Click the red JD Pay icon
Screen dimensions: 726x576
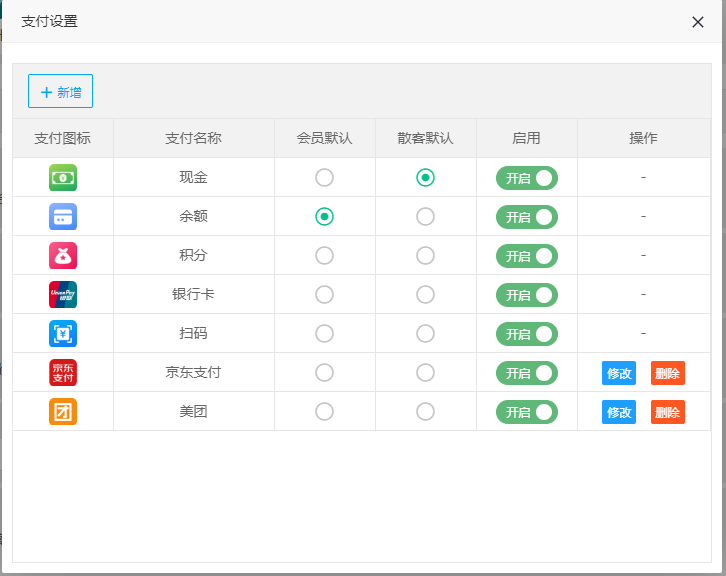pos(63,373)
